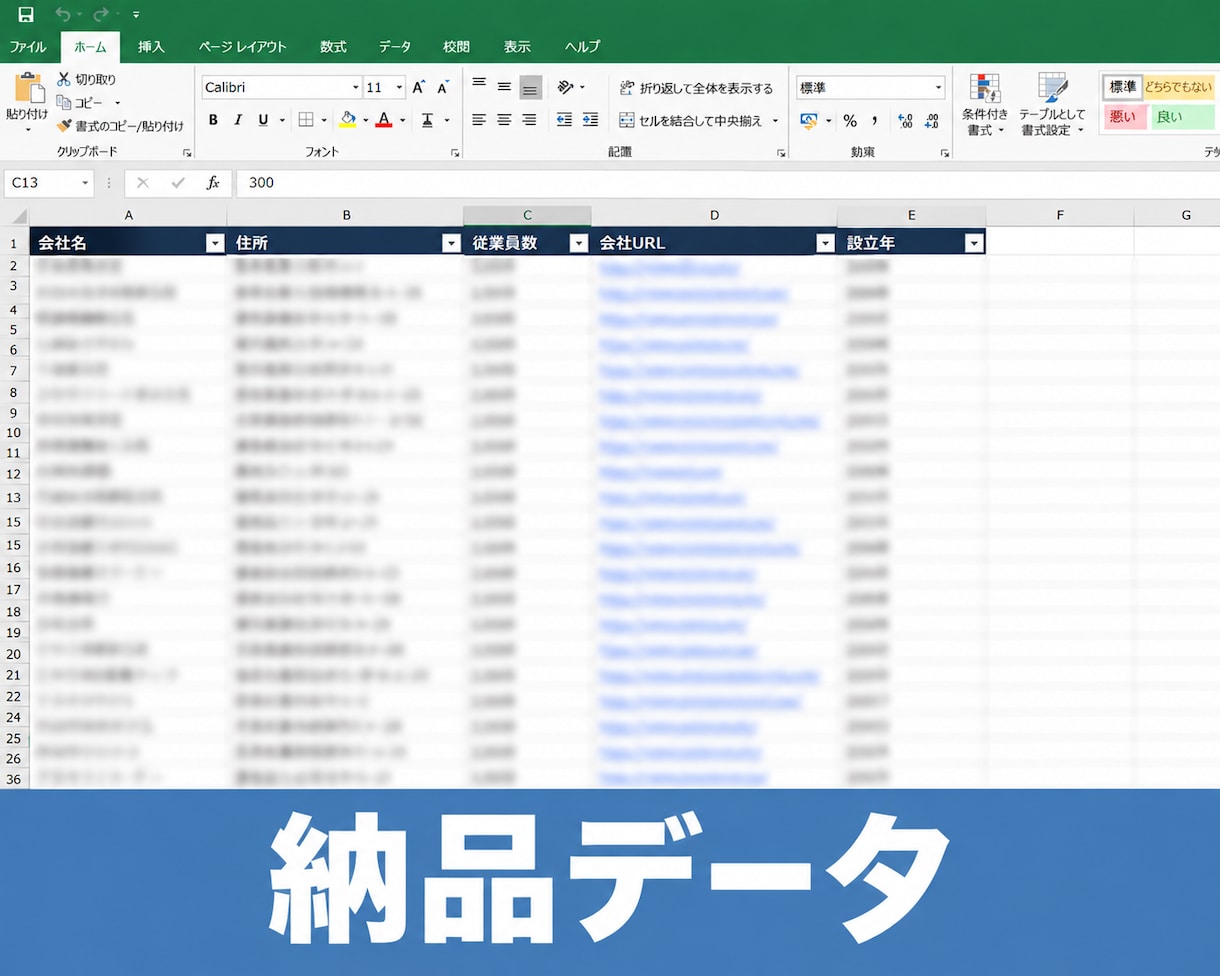Click the phonetic guide icon in the フォント group
1220x976 pixels.
click(x=427, y=120)
